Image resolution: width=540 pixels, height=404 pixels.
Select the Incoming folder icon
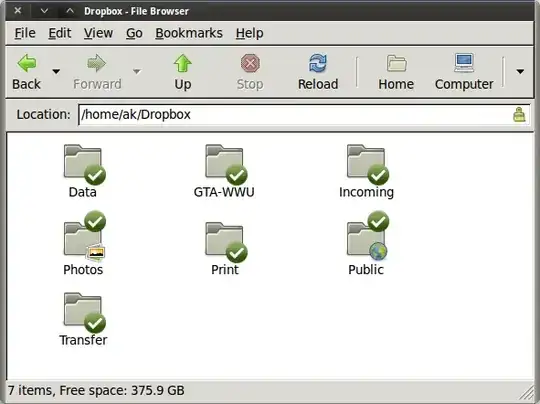pos(368,164)
